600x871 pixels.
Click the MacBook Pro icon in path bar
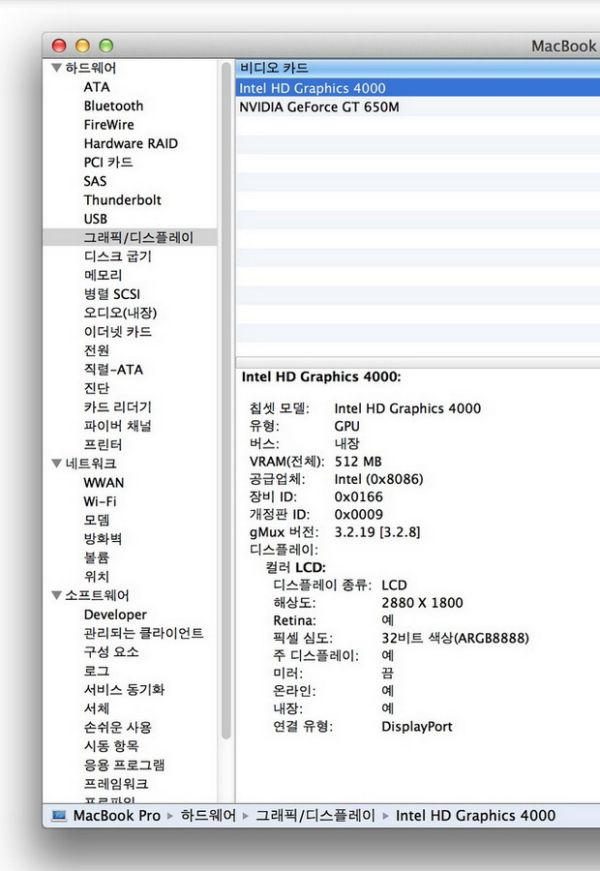[x=59, y=815]
